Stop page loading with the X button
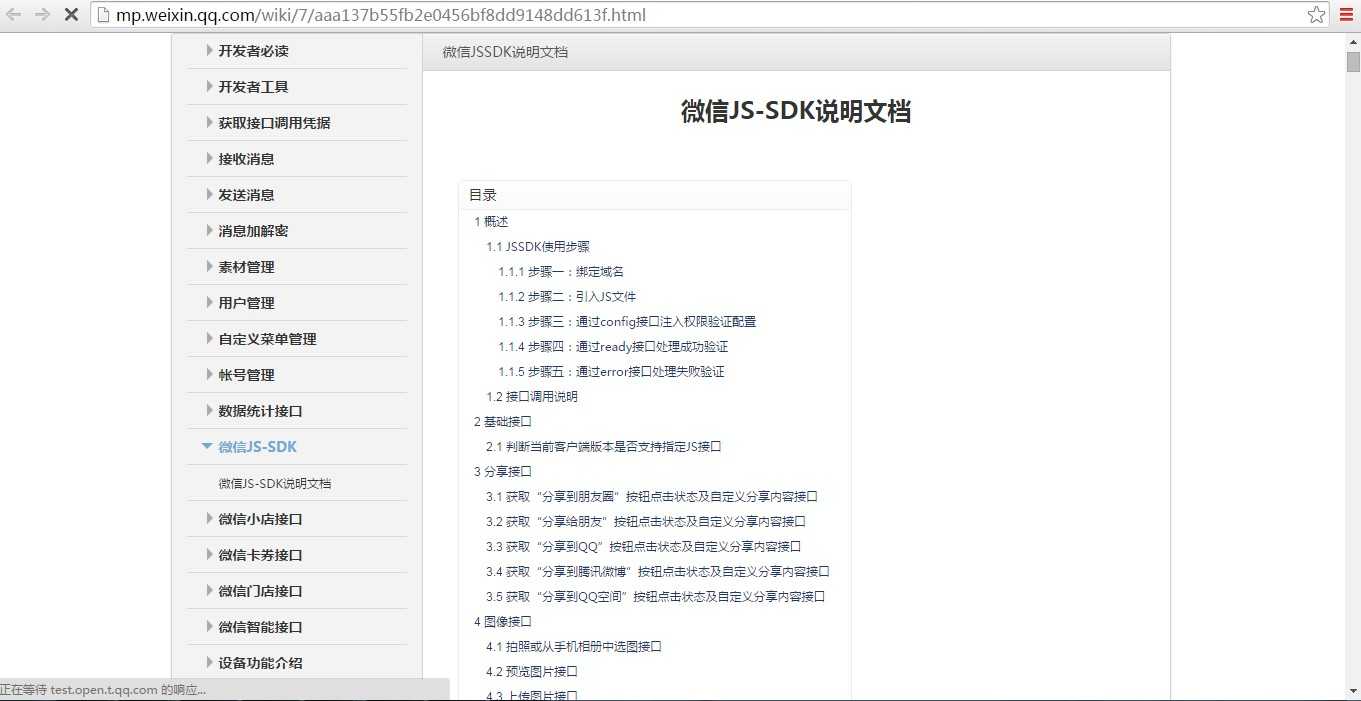Viewport: 1361px width, 701px height. click(71, 15)
